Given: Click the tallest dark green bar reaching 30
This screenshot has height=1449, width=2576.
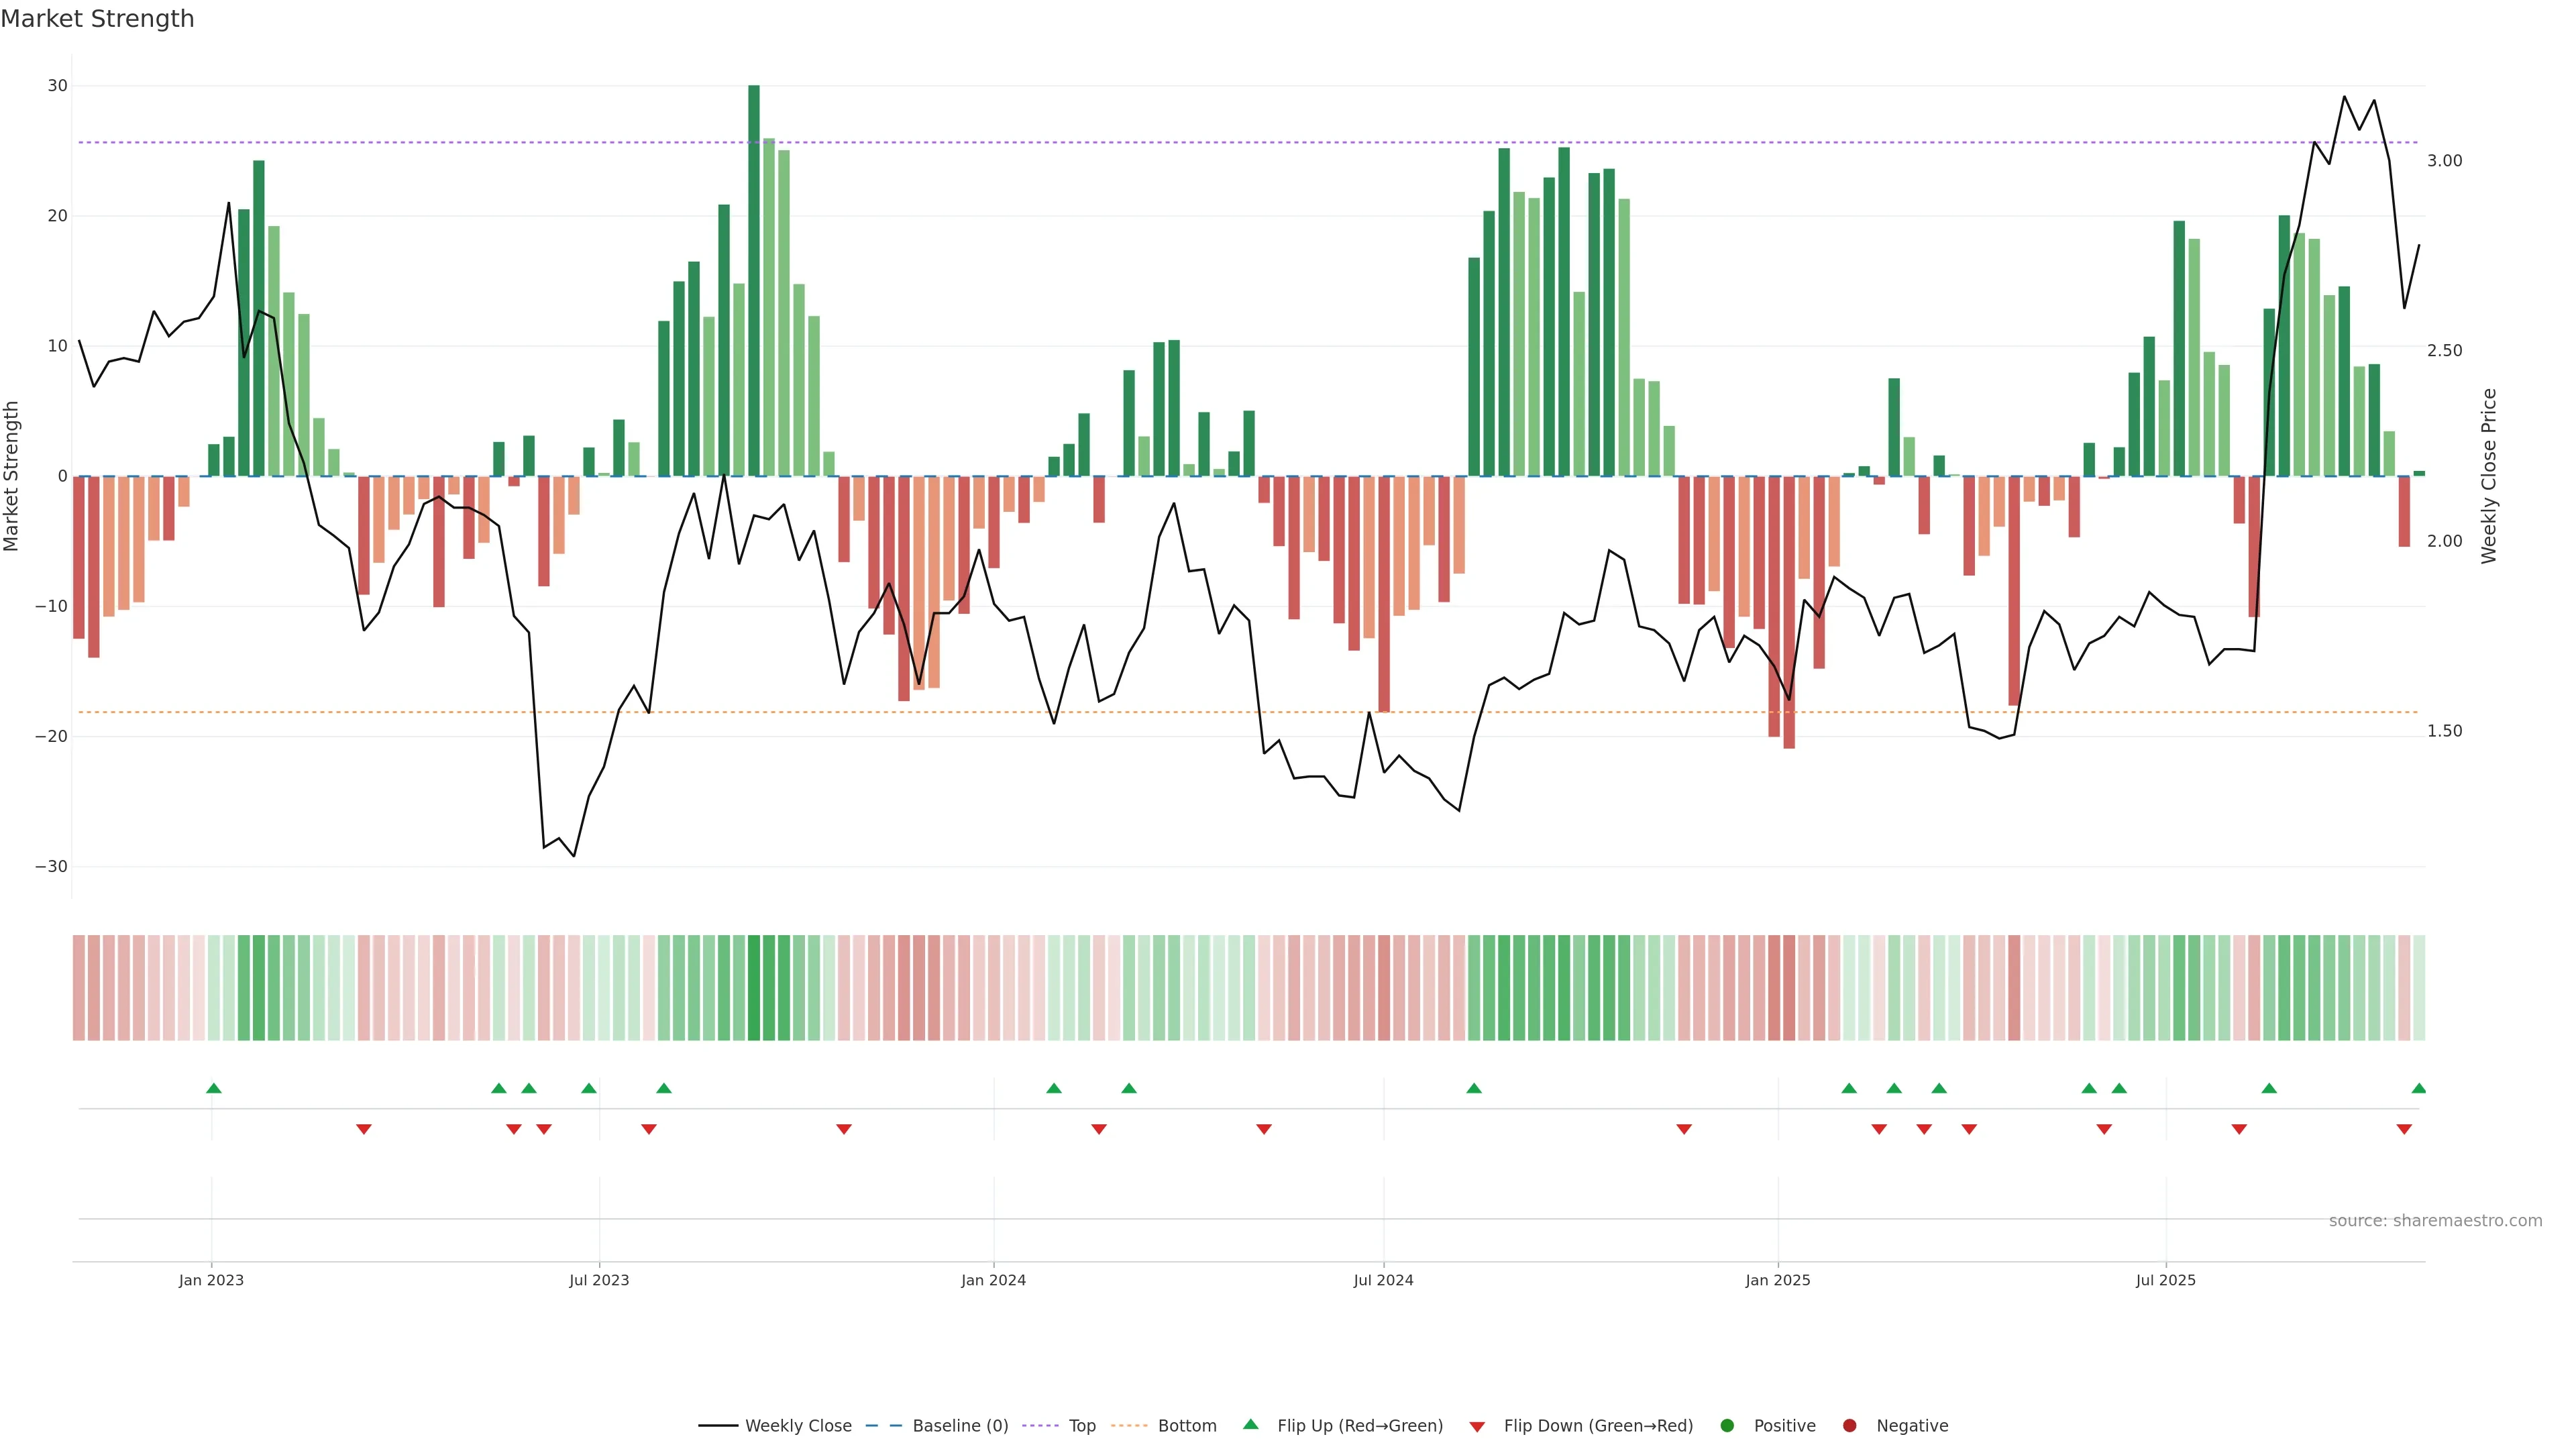Looking at the screenshot, I should coord(754,280).
